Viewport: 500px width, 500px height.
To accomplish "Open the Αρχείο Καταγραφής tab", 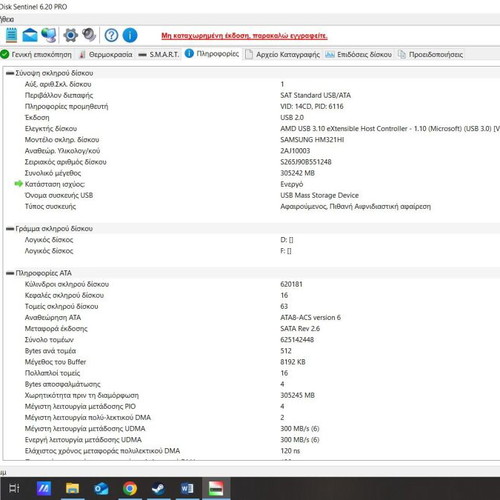I will coord(282,54).
